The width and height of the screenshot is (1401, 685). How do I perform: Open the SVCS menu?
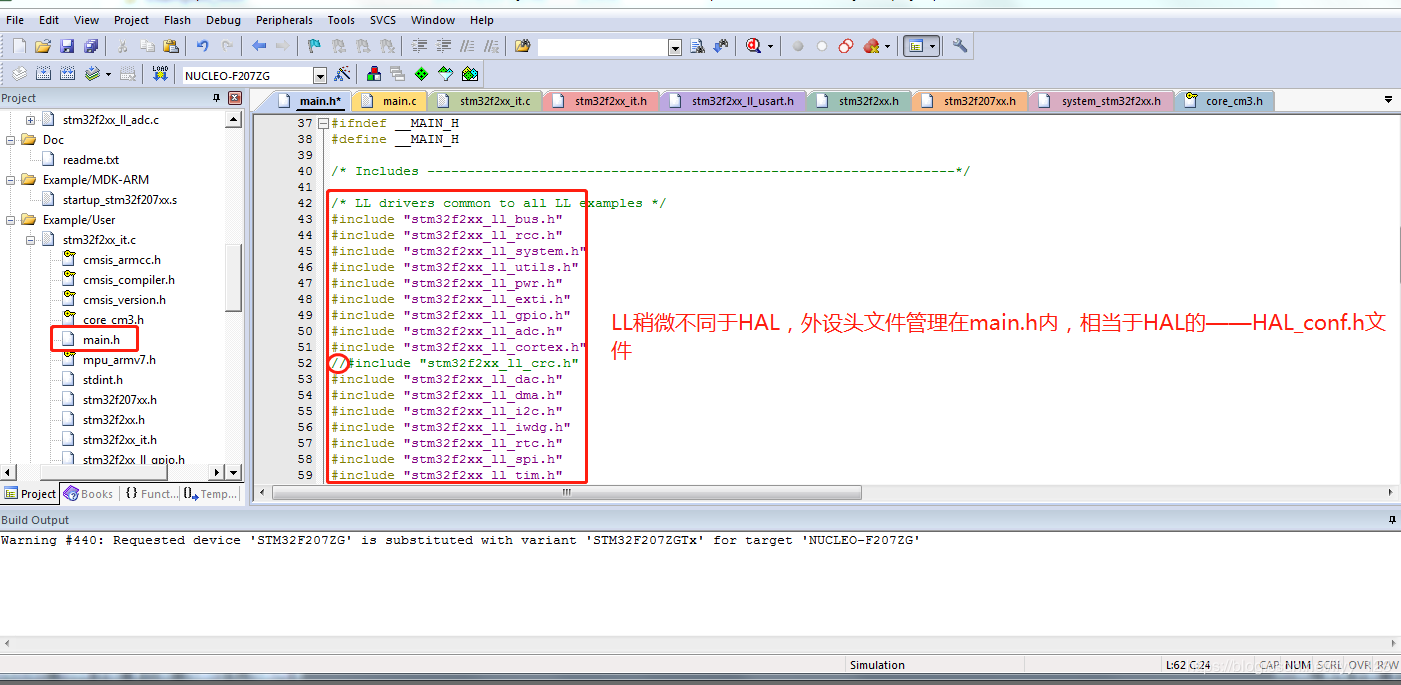pyautogui.click(x=382, y=20)
